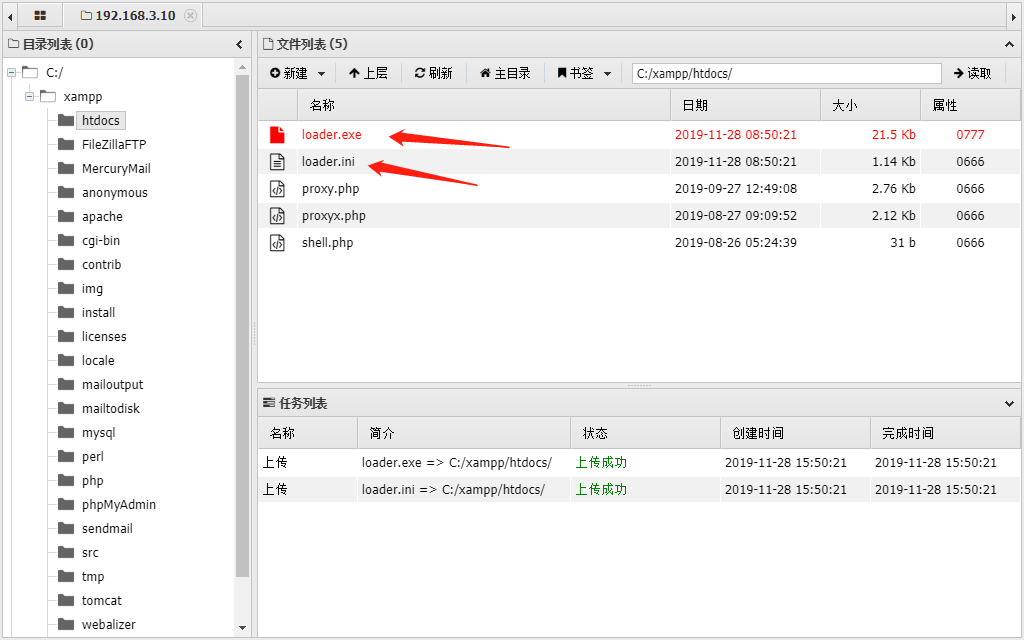The height and width of the screenshot is (640, 1024).
Task: Open the apache folder
Action: [102, 217]
